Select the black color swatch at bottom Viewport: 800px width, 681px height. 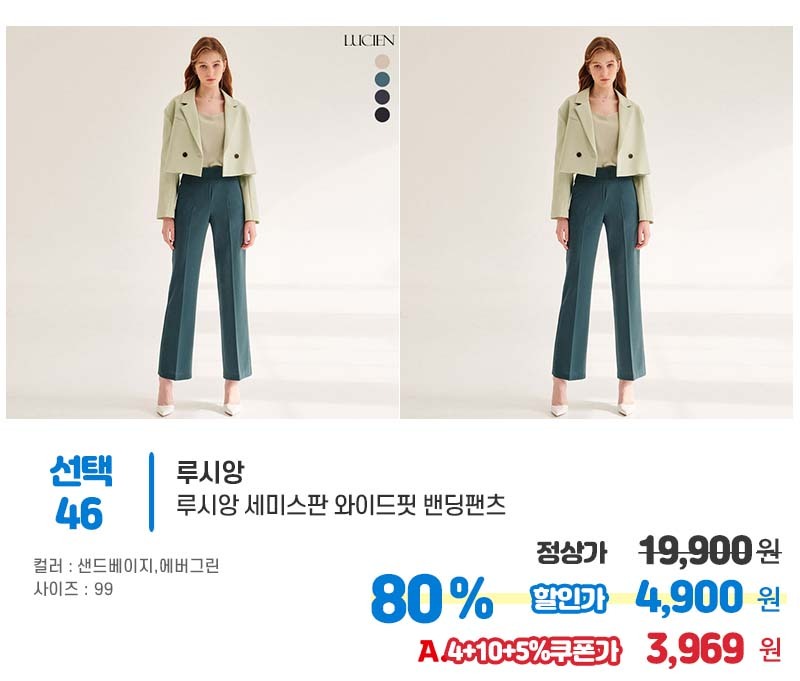382,115
